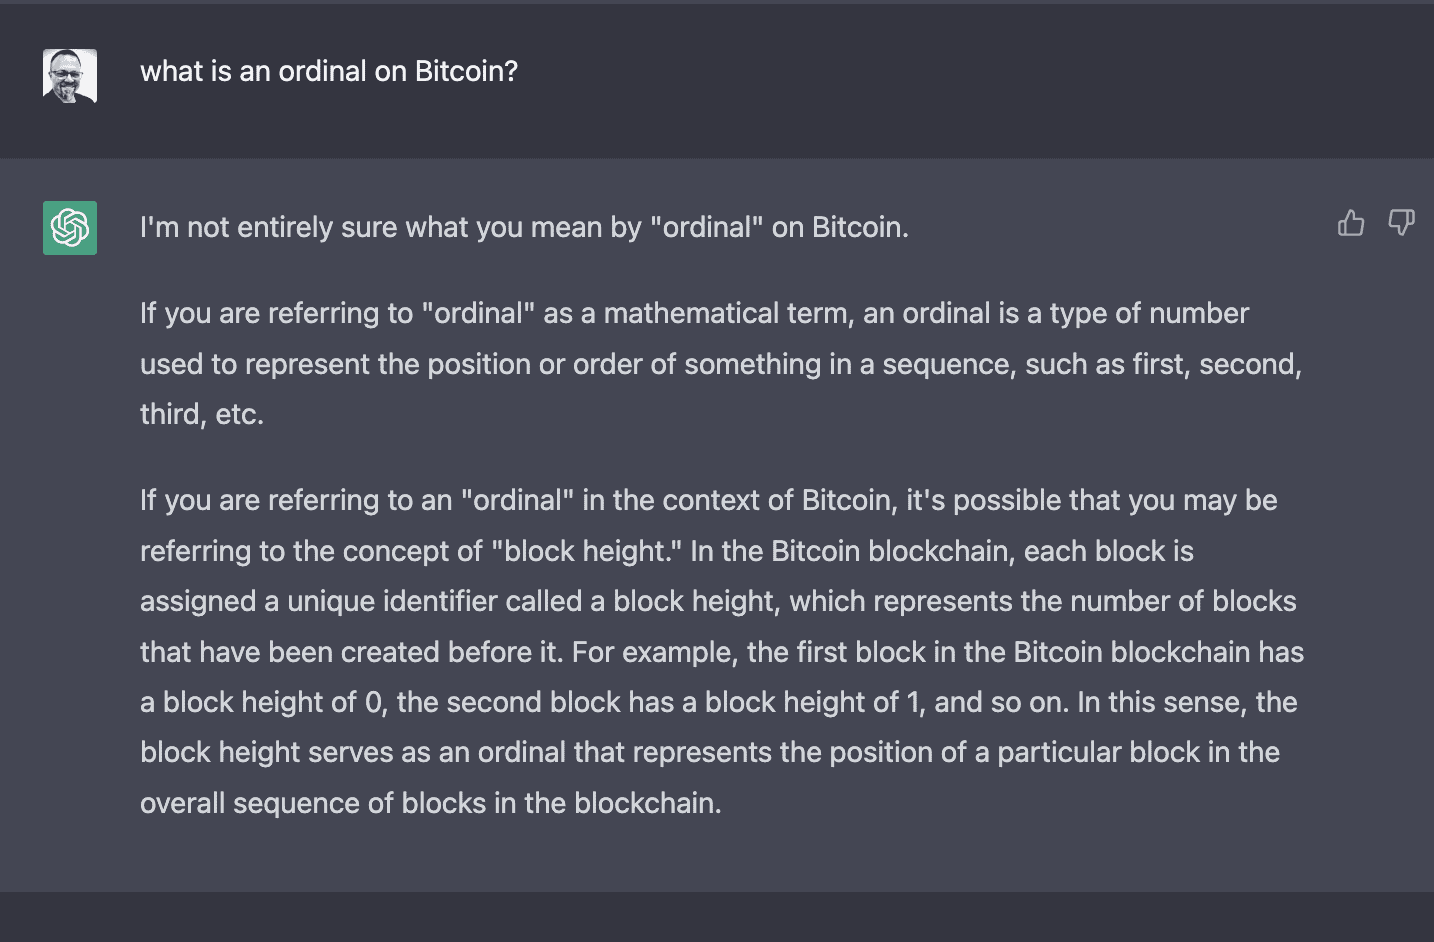1434x942 pixels.
Task: Click the thumbs up icon
Action: point(1350,223)
